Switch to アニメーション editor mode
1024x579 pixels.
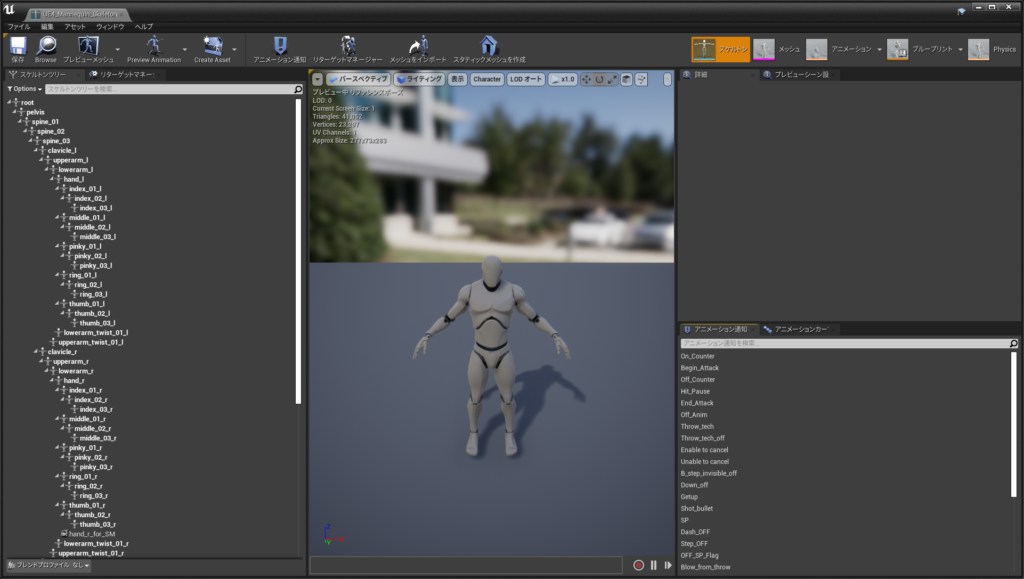click(x=839, y=49)
